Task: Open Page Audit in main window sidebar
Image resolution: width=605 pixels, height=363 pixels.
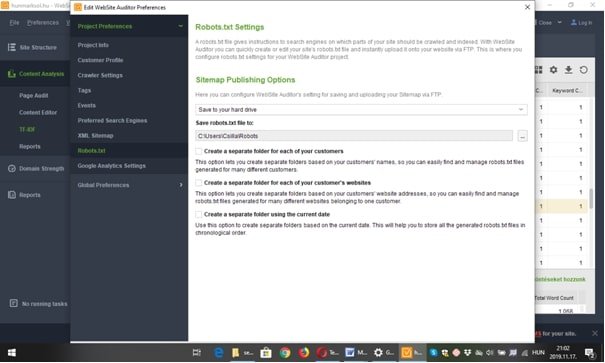Action: click(x=34, y=95)
